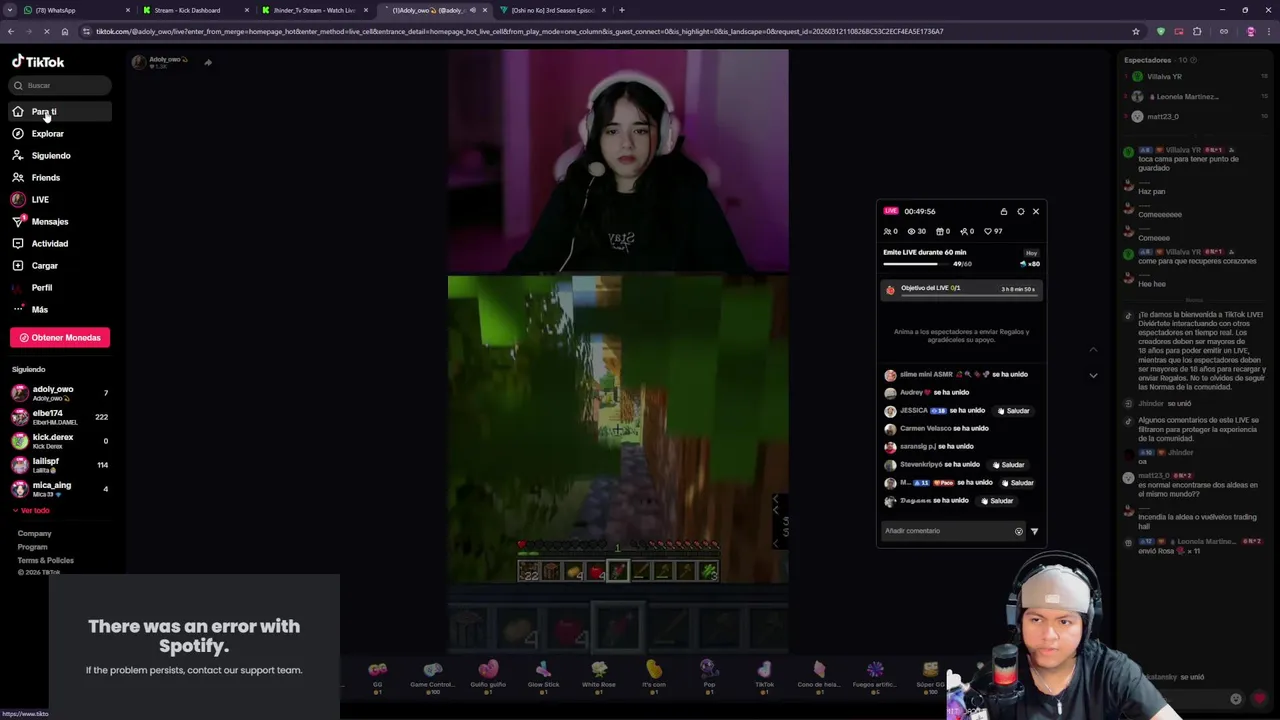Open matt23_0 in viewers list

click(x=1162, y=117)
